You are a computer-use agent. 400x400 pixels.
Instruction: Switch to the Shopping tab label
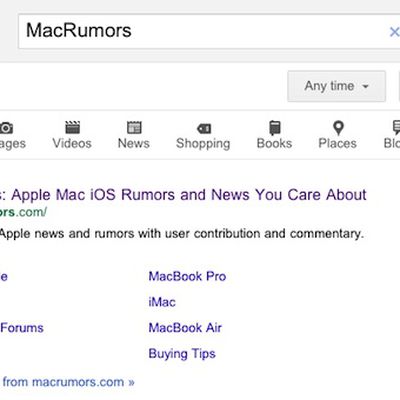pyautogui.click(x=203, y=144)
